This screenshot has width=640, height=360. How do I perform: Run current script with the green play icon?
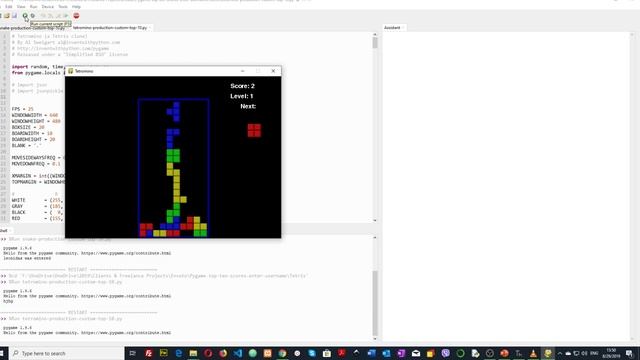[x=25, y=16]
